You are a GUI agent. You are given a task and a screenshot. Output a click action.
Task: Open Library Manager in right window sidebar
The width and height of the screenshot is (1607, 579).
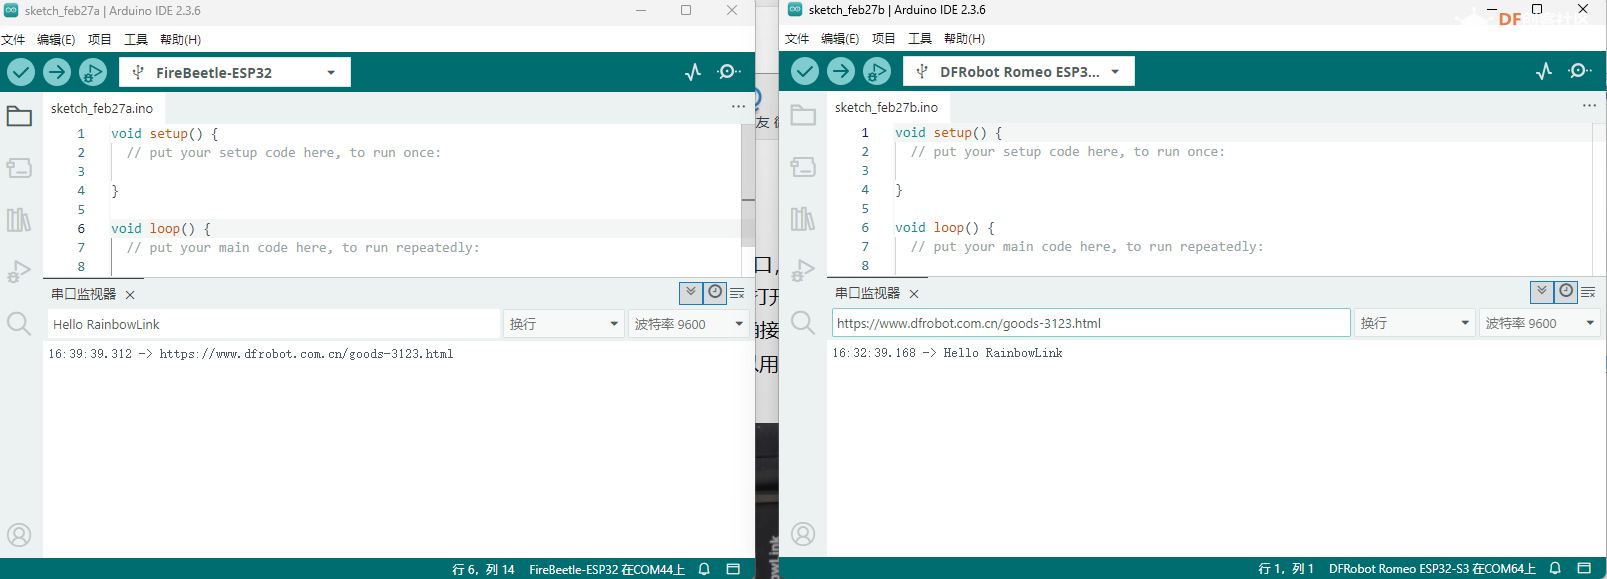pyautogui.click(x=803, y=219)
